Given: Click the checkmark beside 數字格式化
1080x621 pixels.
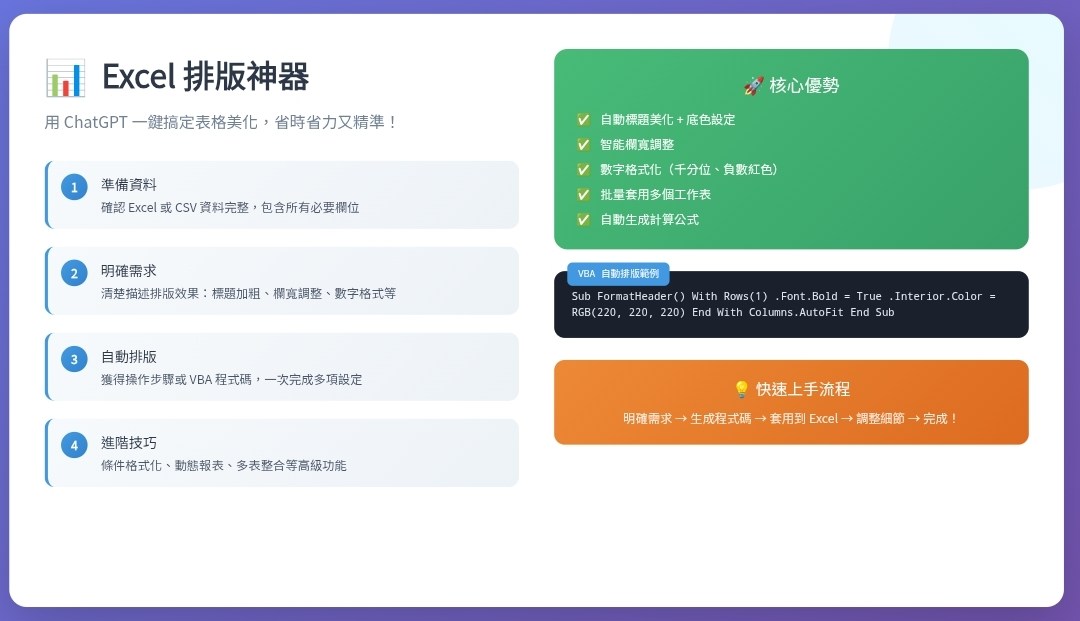Looking at the screenshot, I should point(583,169).
